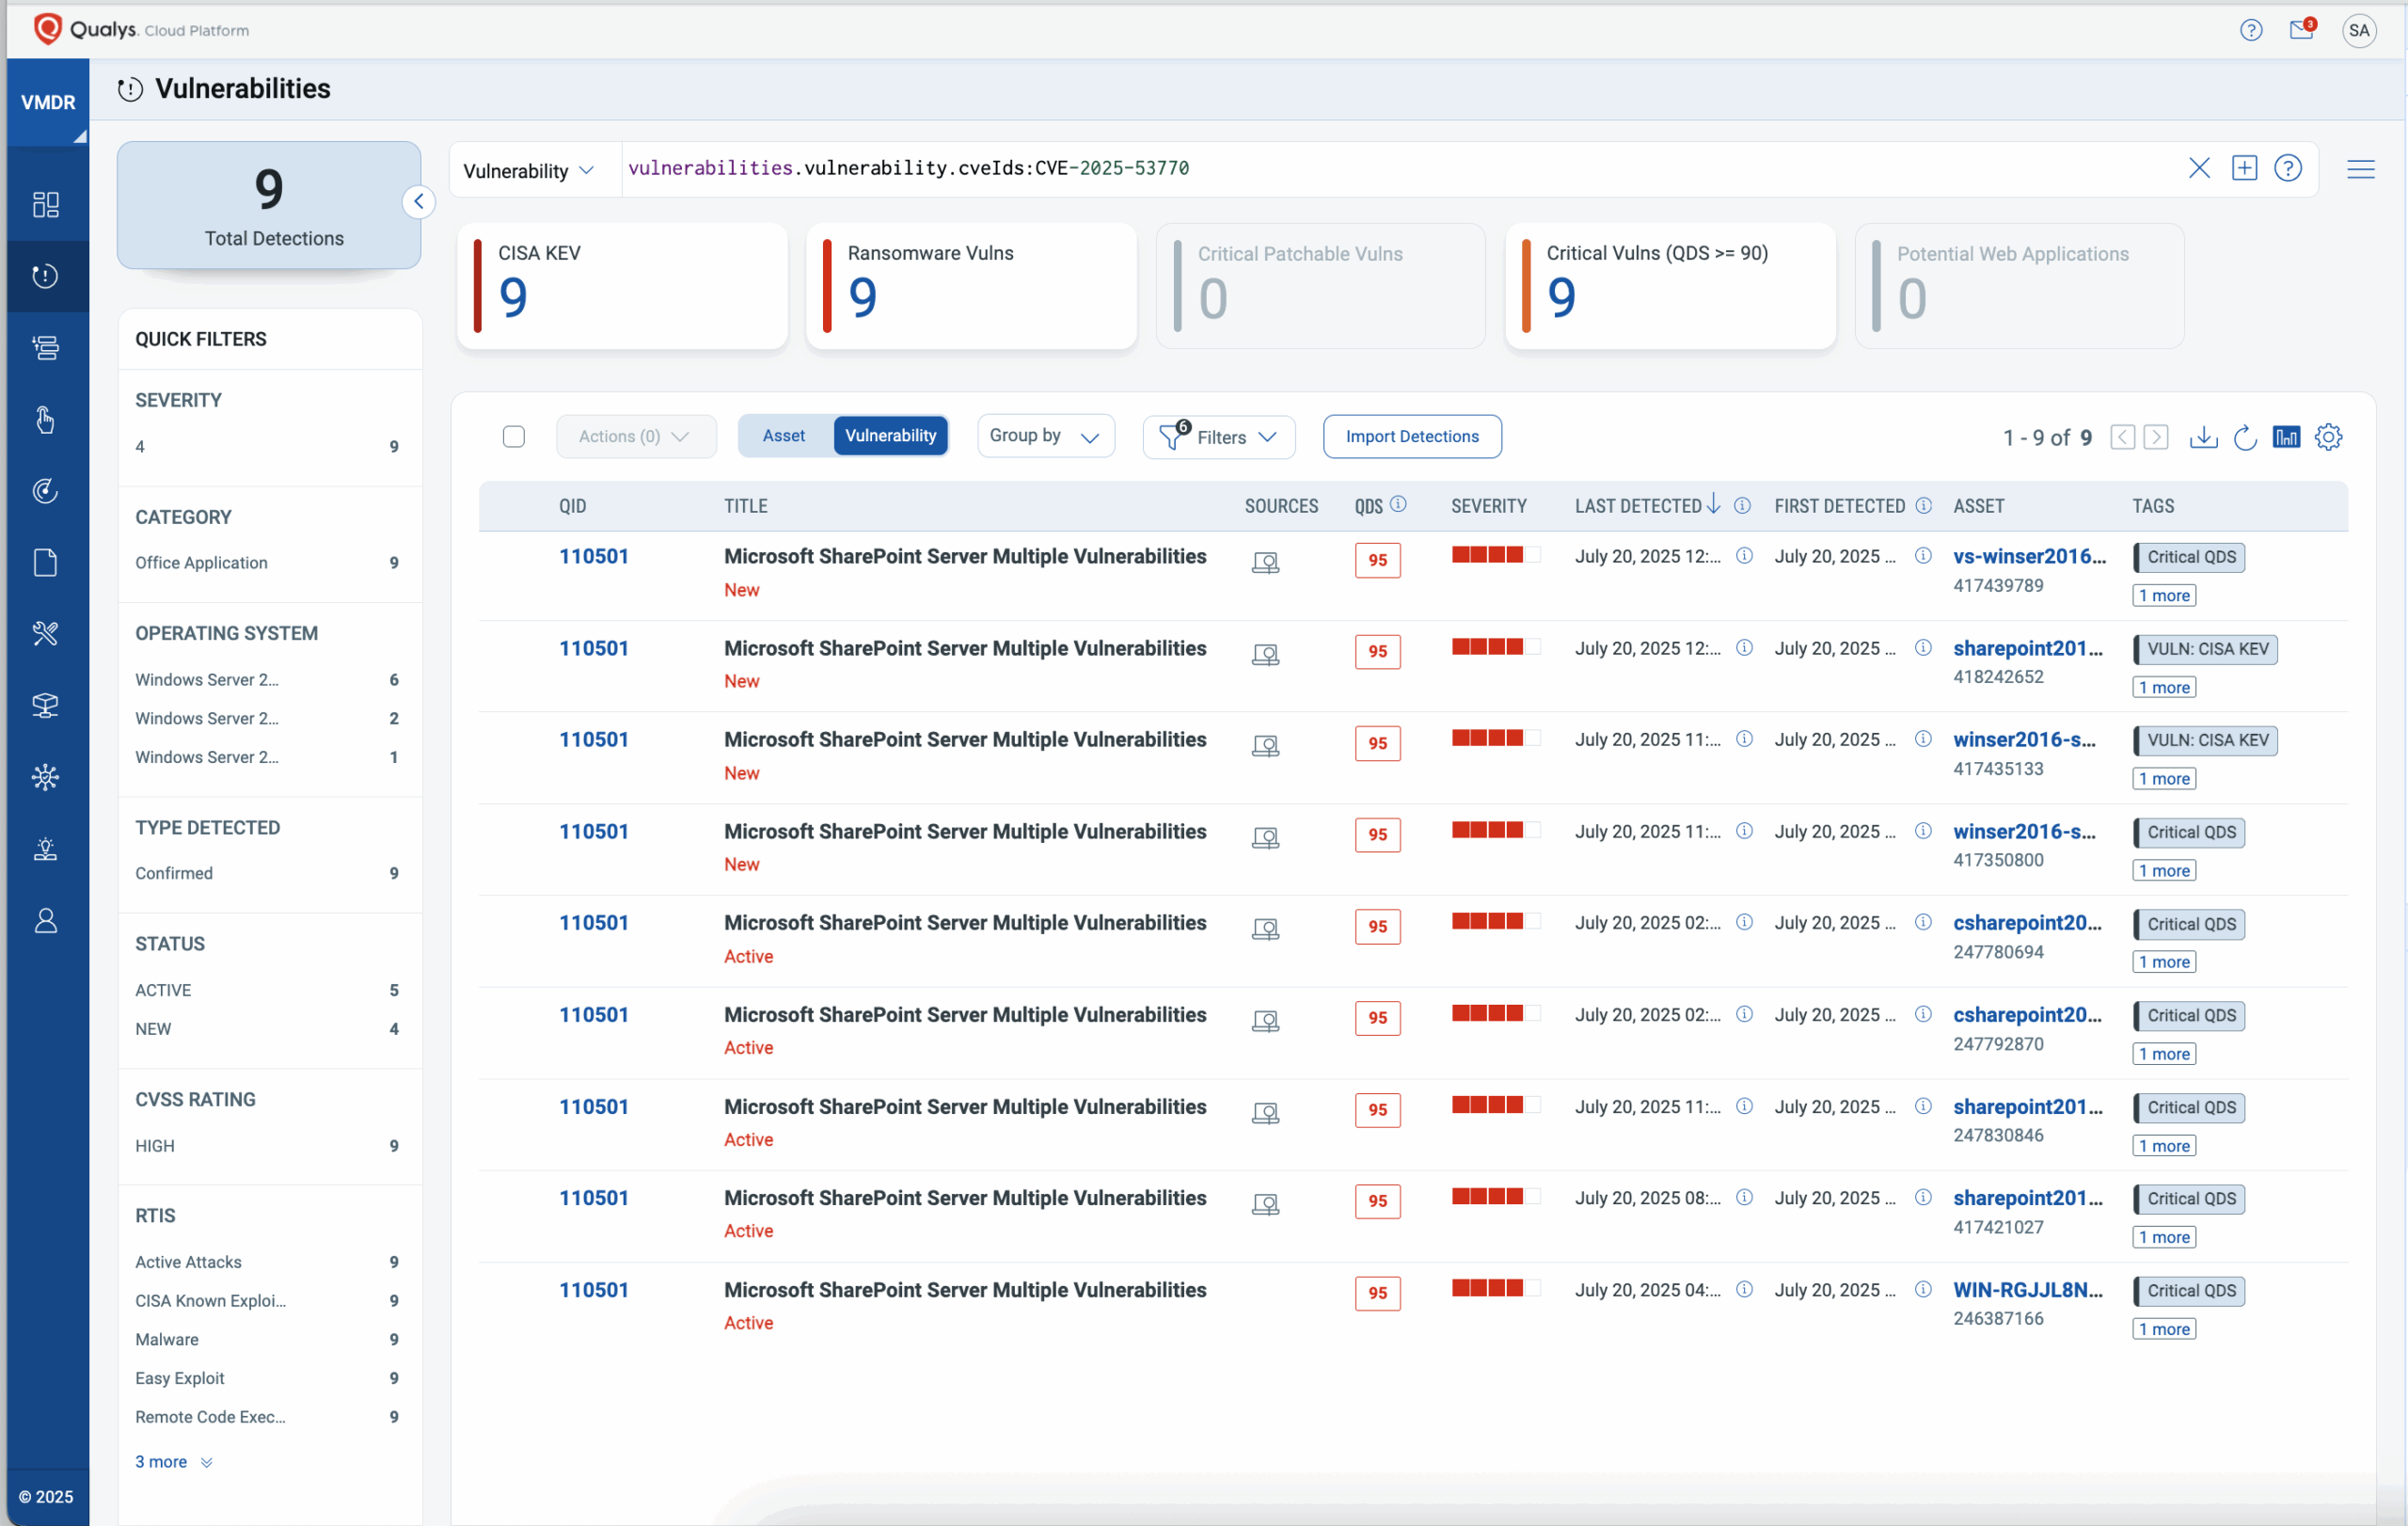
Task: Open the Actions (0) dropdown
Action: 635,437
